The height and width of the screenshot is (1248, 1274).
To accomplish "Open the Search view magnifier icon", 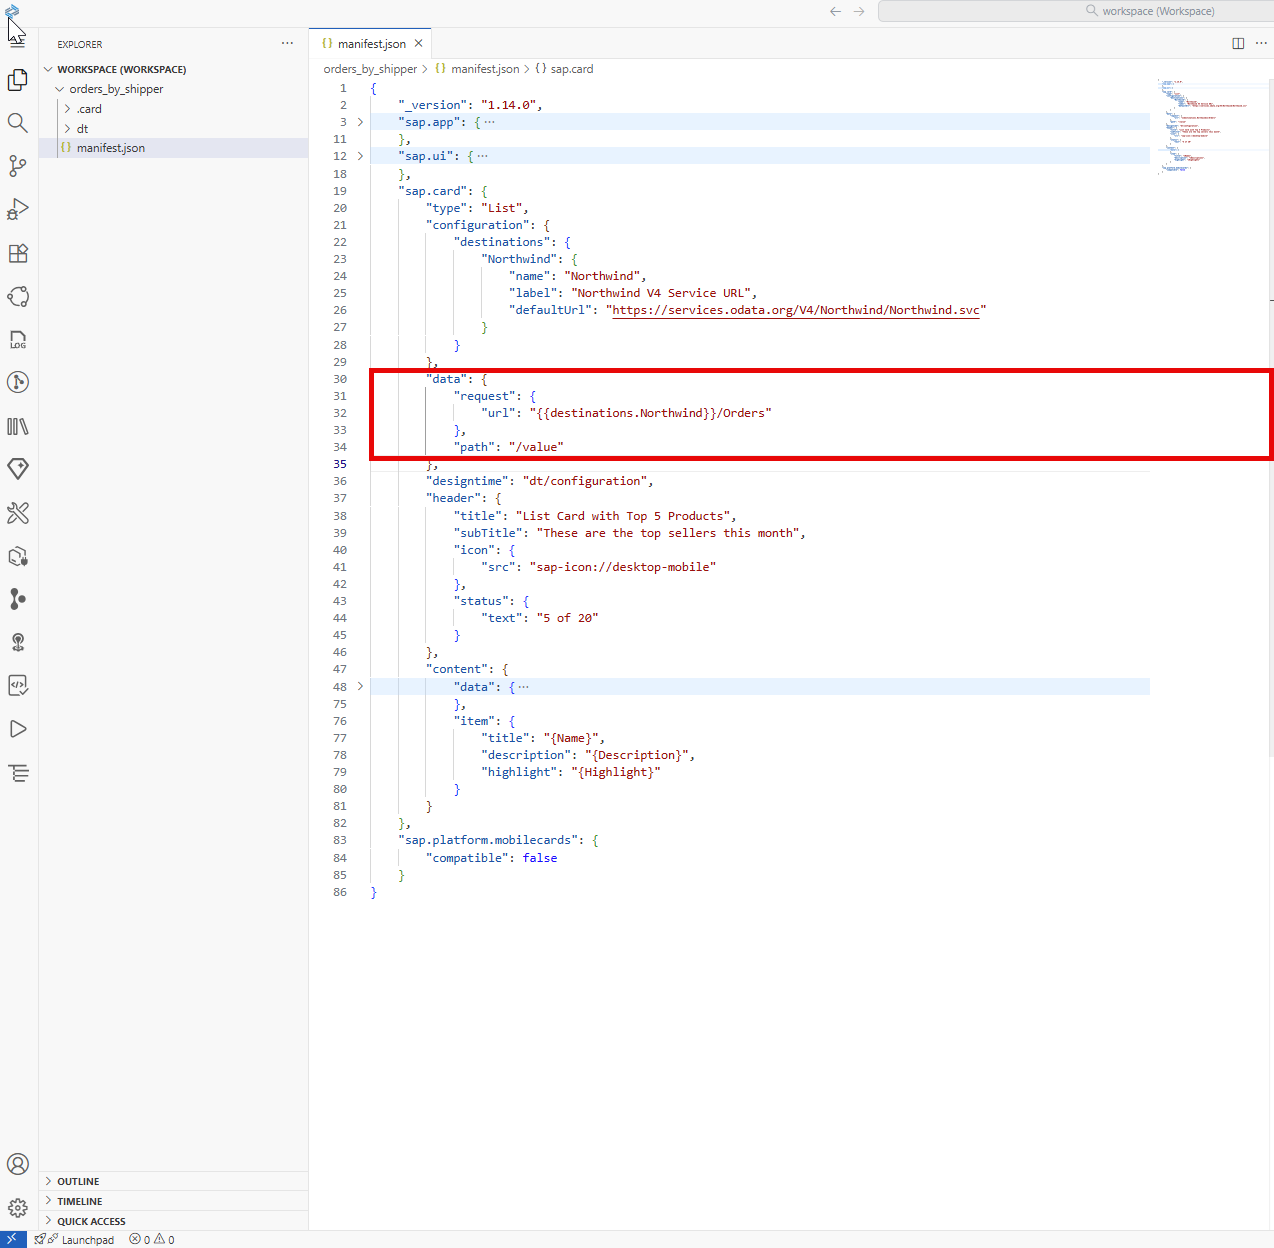I will tap(18, 123).
